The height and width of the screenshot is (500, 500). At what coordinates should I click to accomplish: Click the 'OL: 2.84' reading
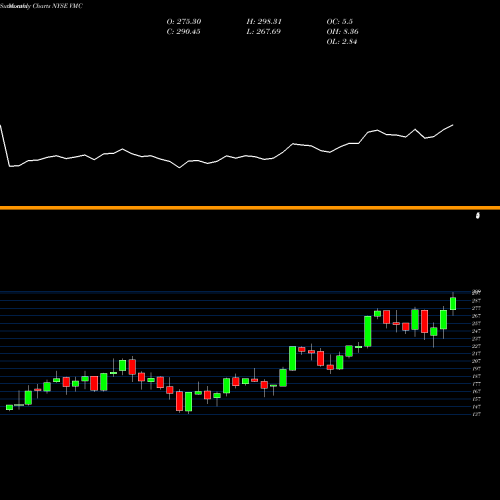(x=342, y=42)
